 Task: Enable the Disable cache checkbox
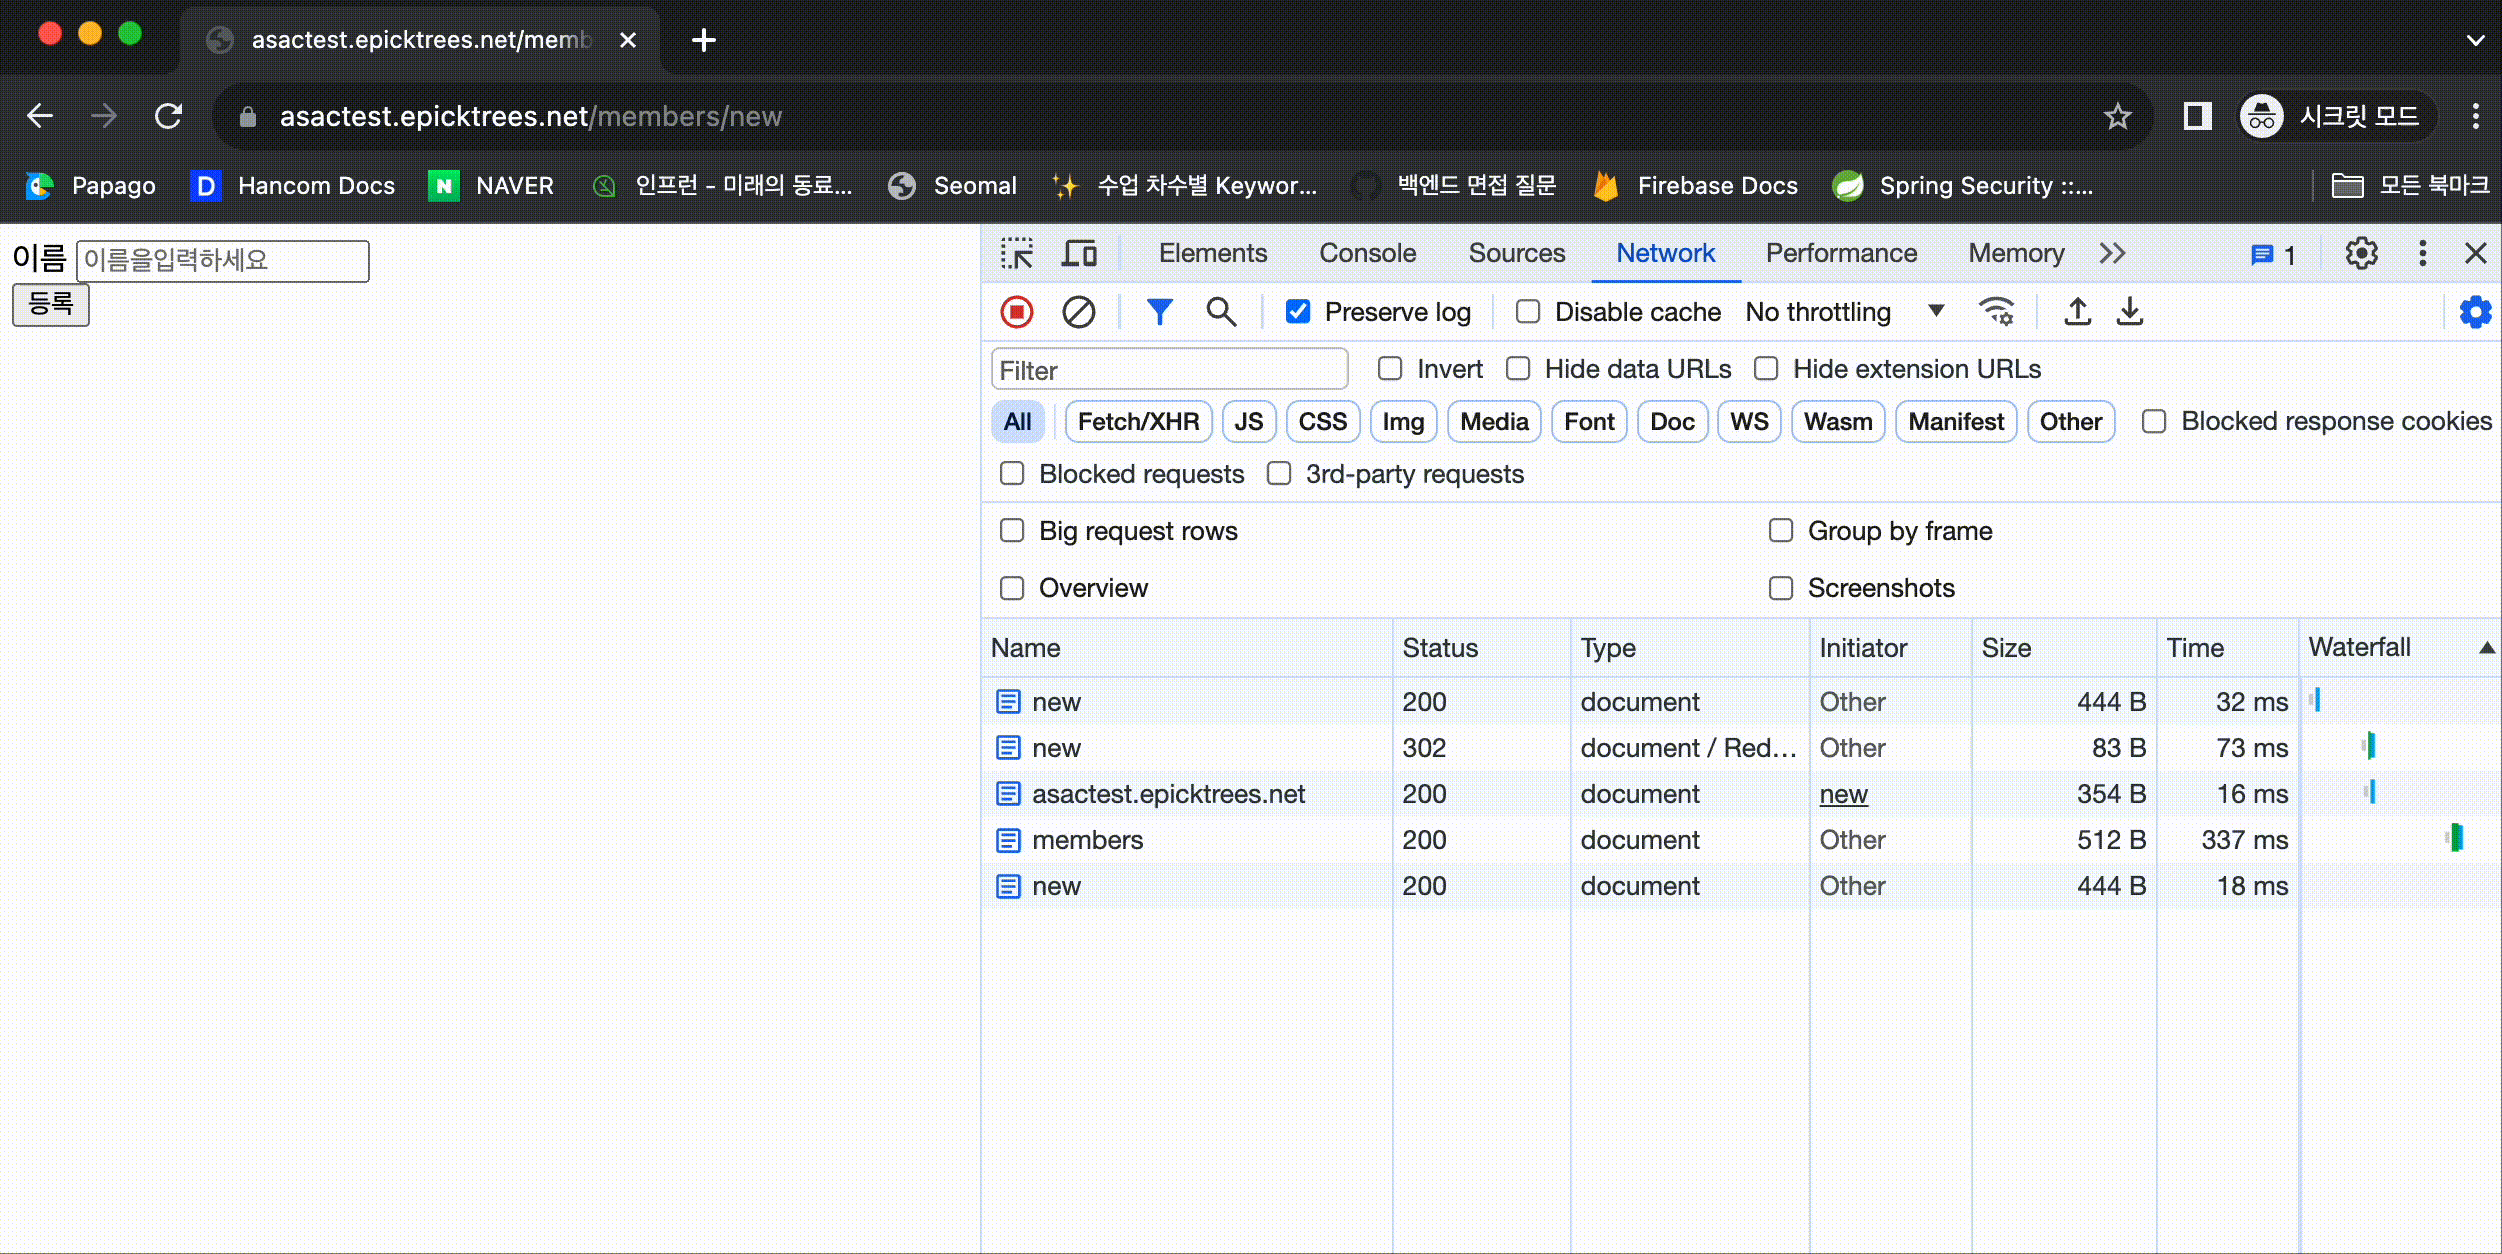1527,312
